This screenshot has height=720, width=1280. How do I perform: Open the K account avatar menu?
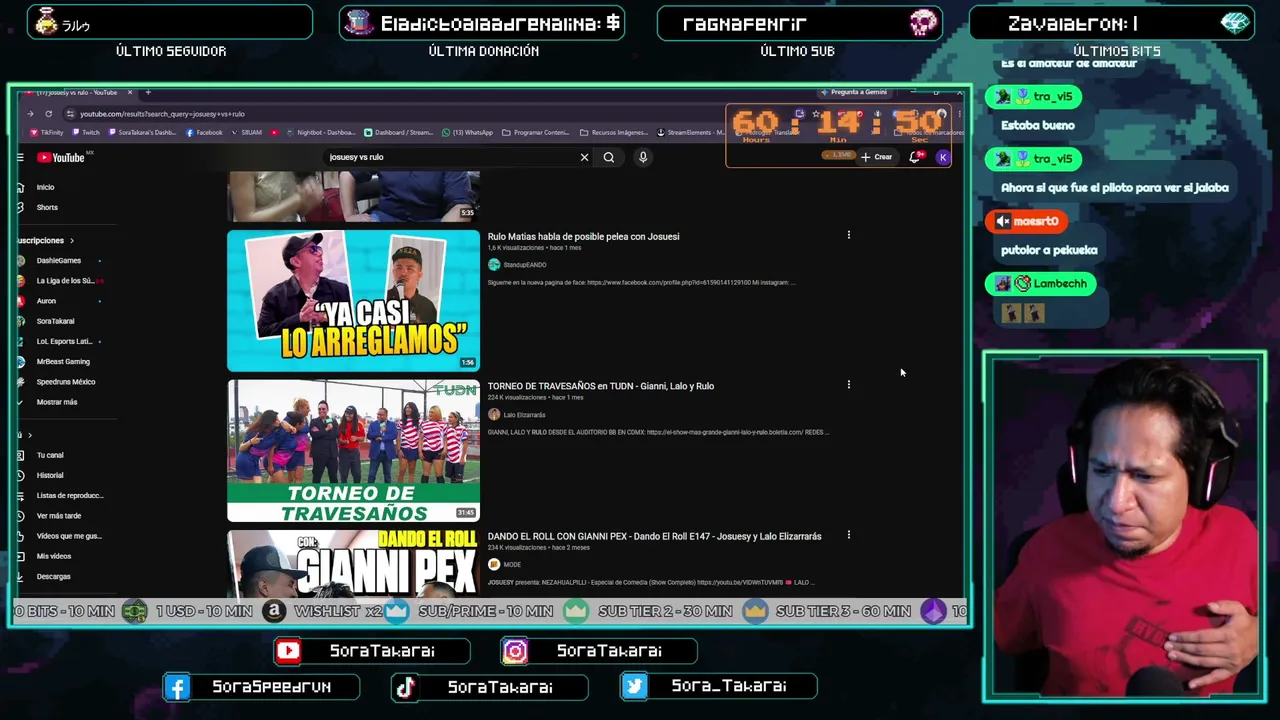[x=942, y=157]
